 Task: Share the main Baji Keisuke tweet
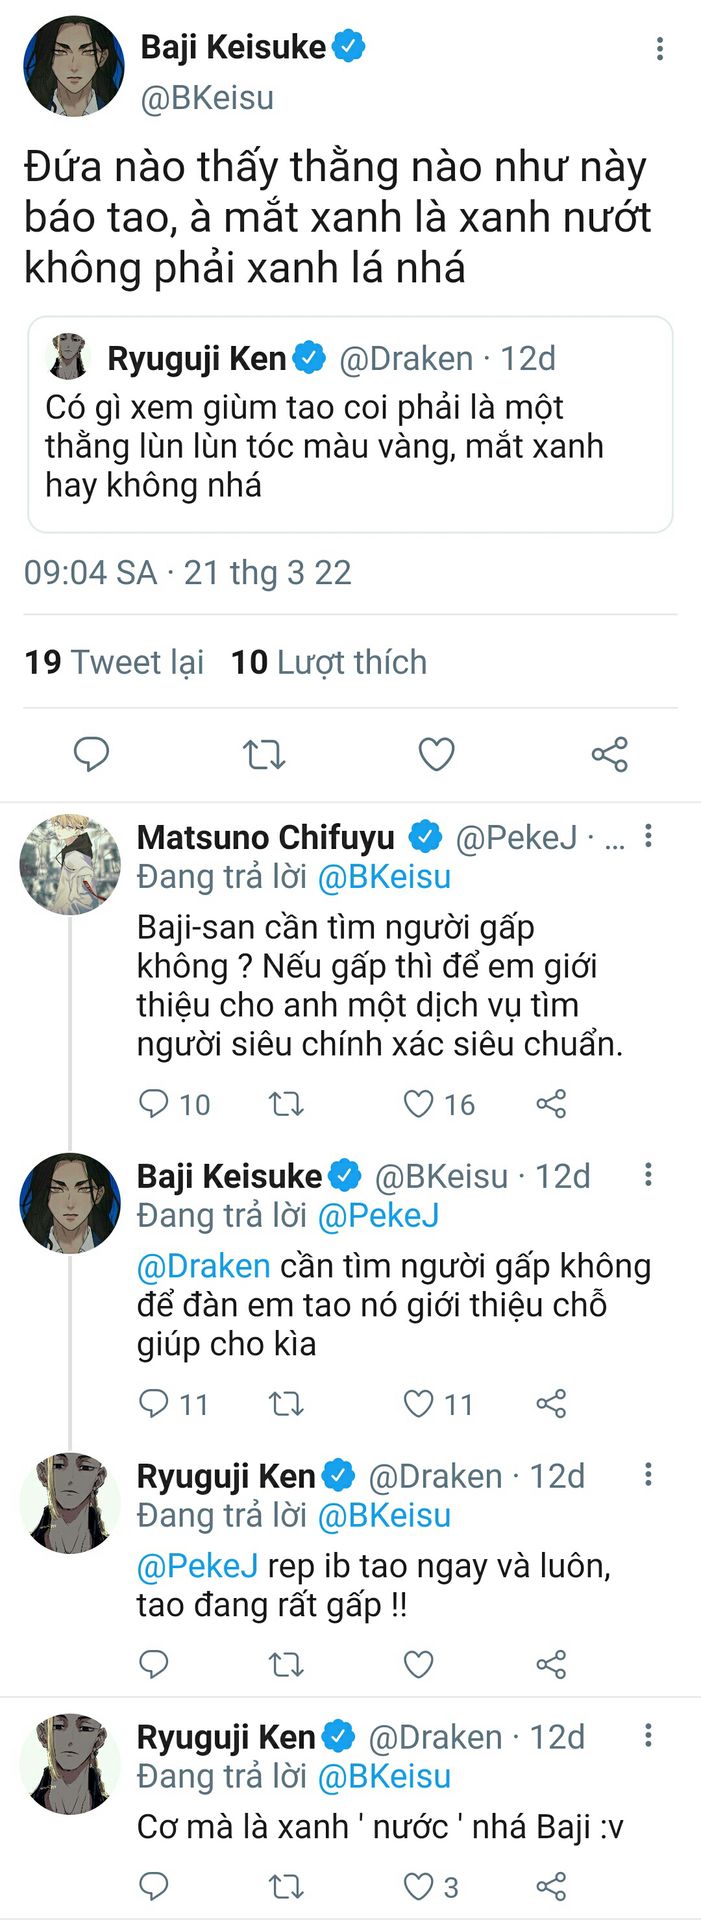[x=609, y=754]
